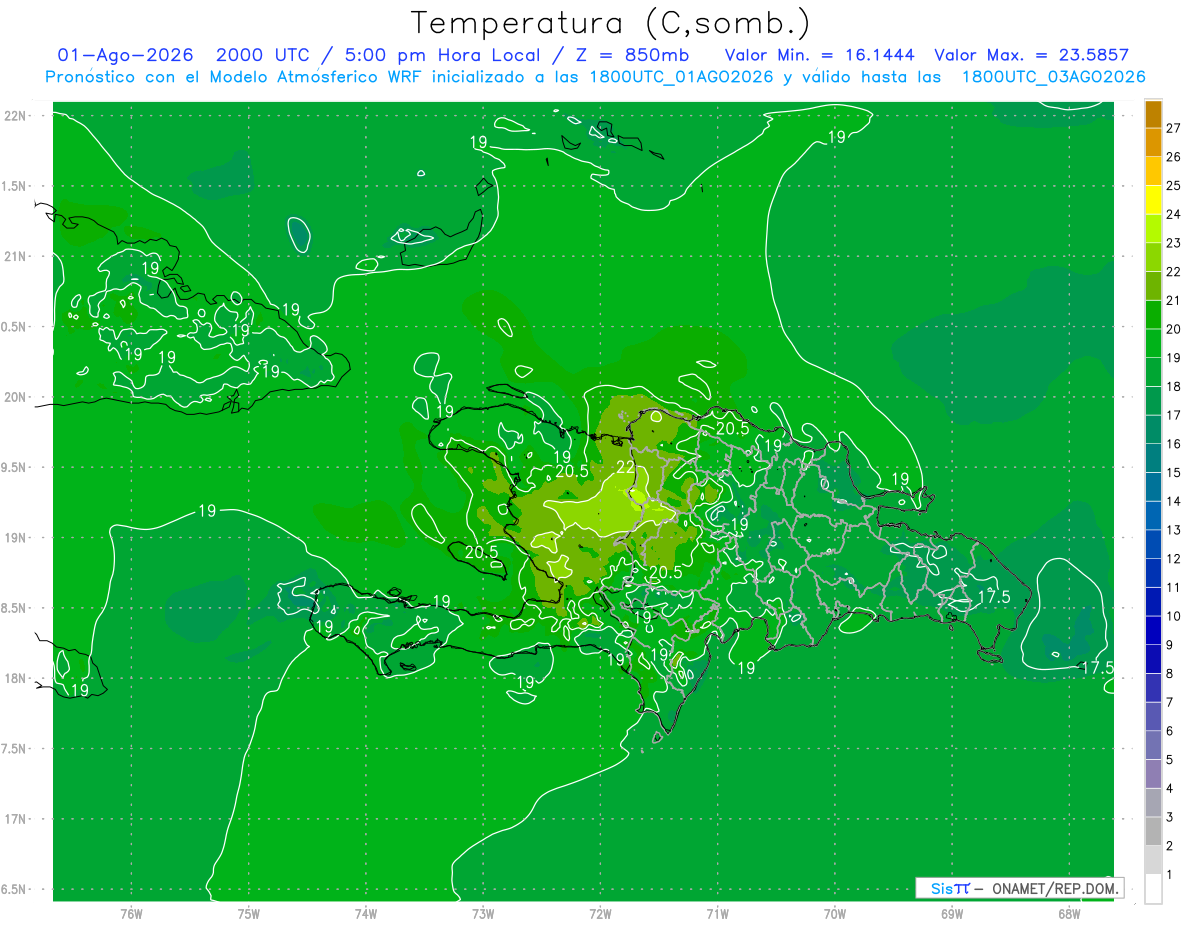Screen dimensions: 1200x927
Task: Select the date '01-Ago-2026' in header
Action: tap(126, 55)
